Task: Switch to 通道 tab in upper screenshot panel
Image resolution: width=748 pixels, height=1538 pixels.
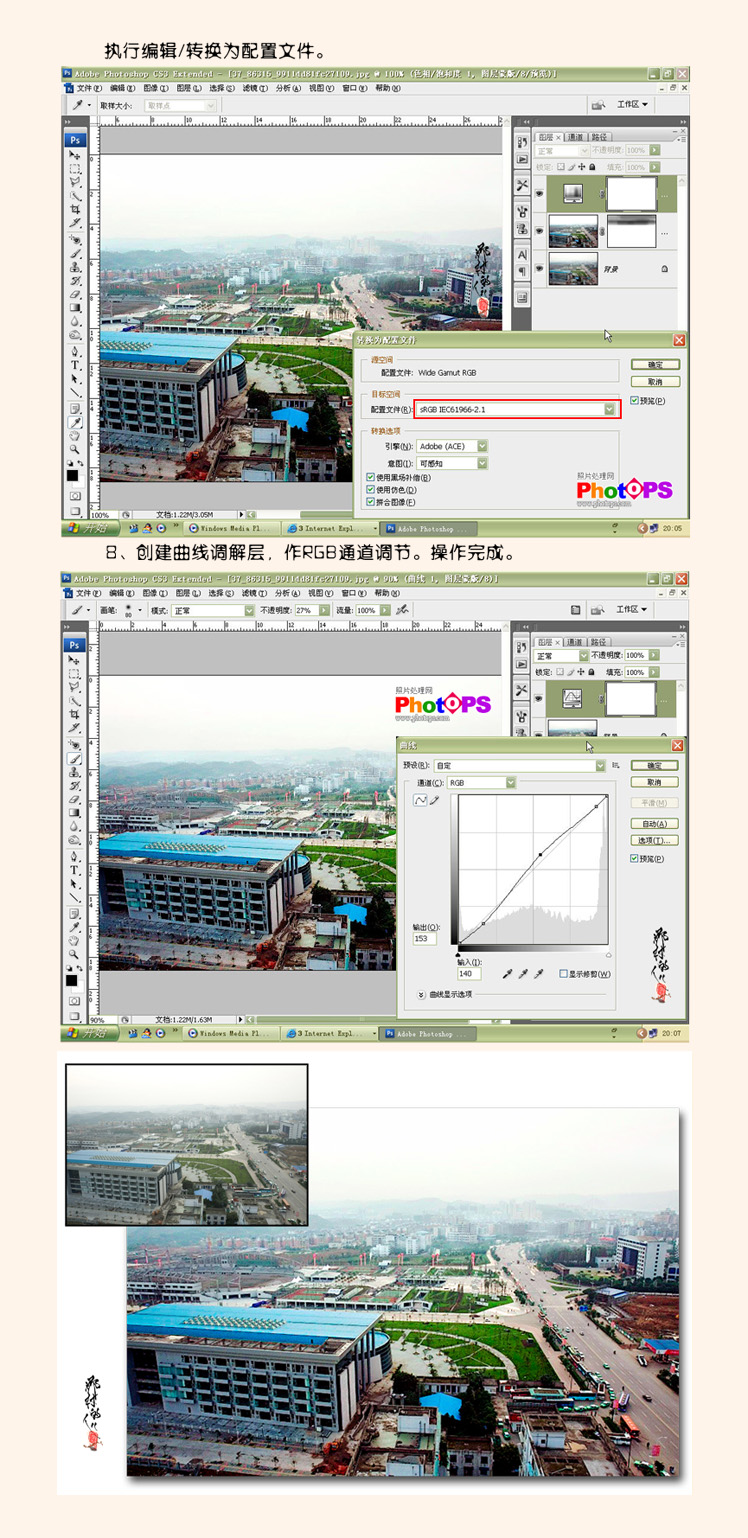Action: [x=575, y=138]
